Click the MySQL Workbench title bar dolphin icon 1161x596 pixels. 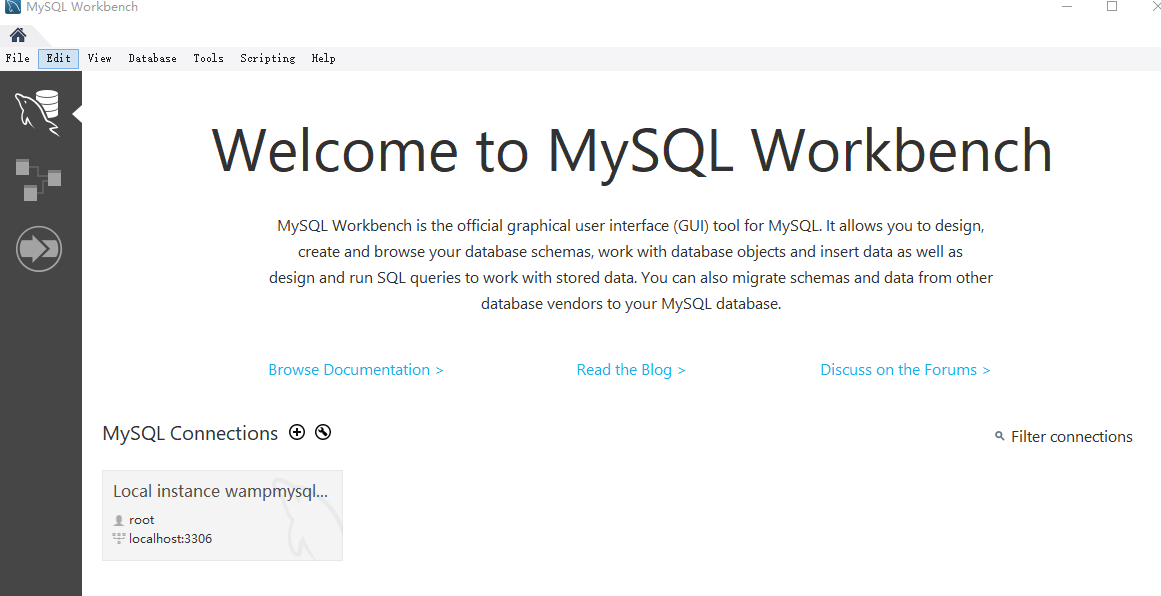(12, 7)
